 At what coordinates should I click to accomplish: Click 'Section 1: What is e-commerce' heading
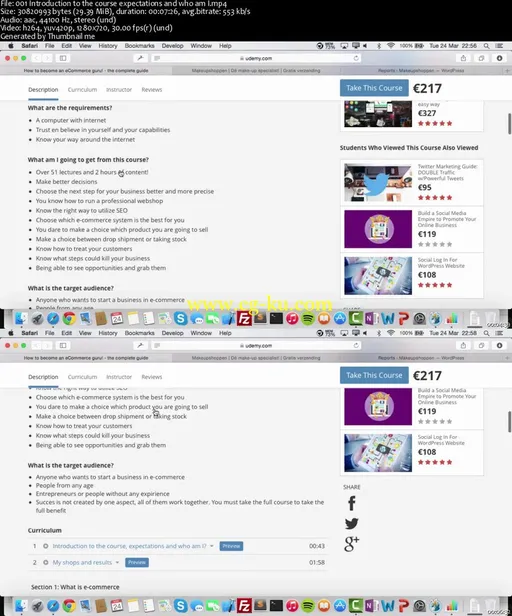[75, 587]
